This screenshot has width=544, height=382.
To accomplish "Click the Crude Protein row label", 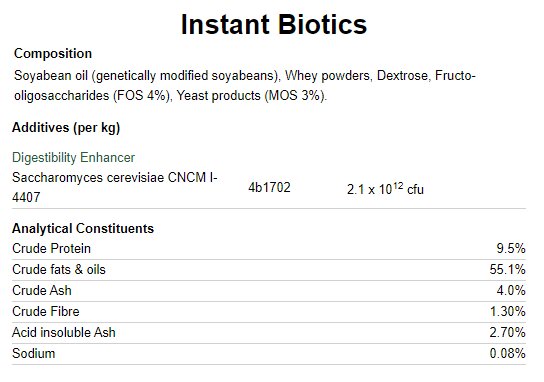I will [51, 249].
